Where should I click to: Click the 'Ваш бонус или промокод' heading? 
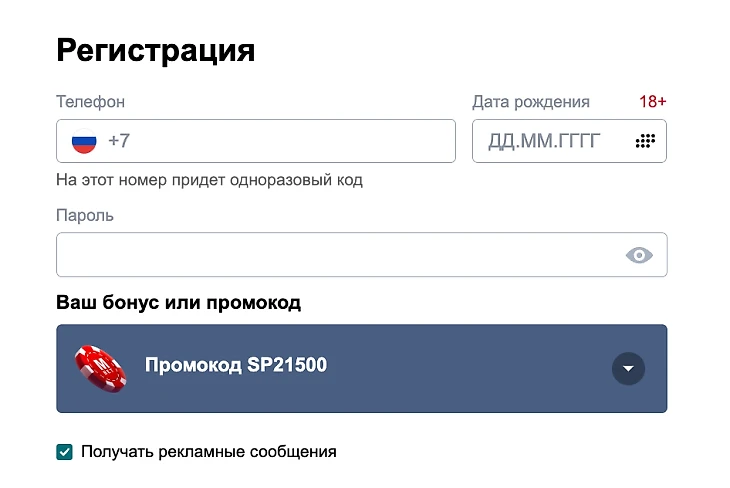tap(178, 302)
